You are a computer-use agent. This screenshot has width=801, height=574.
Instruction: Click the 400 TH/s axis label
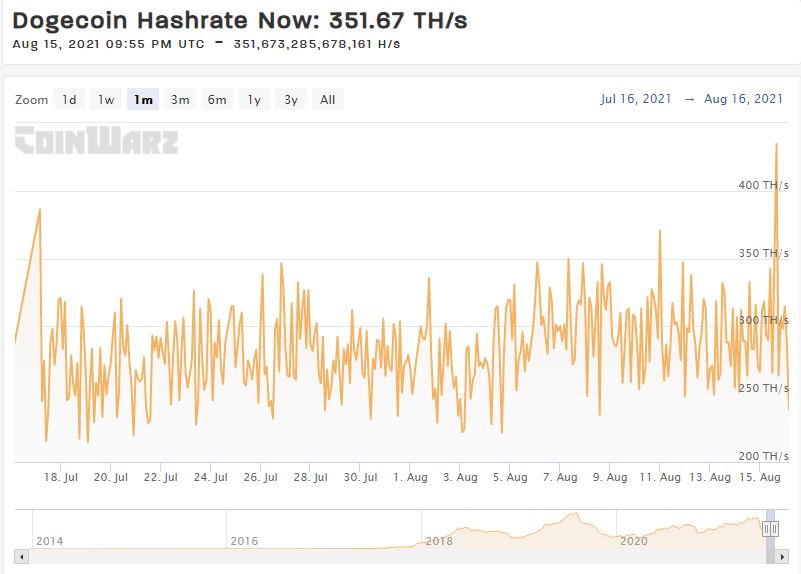click(x=763, y=185)
